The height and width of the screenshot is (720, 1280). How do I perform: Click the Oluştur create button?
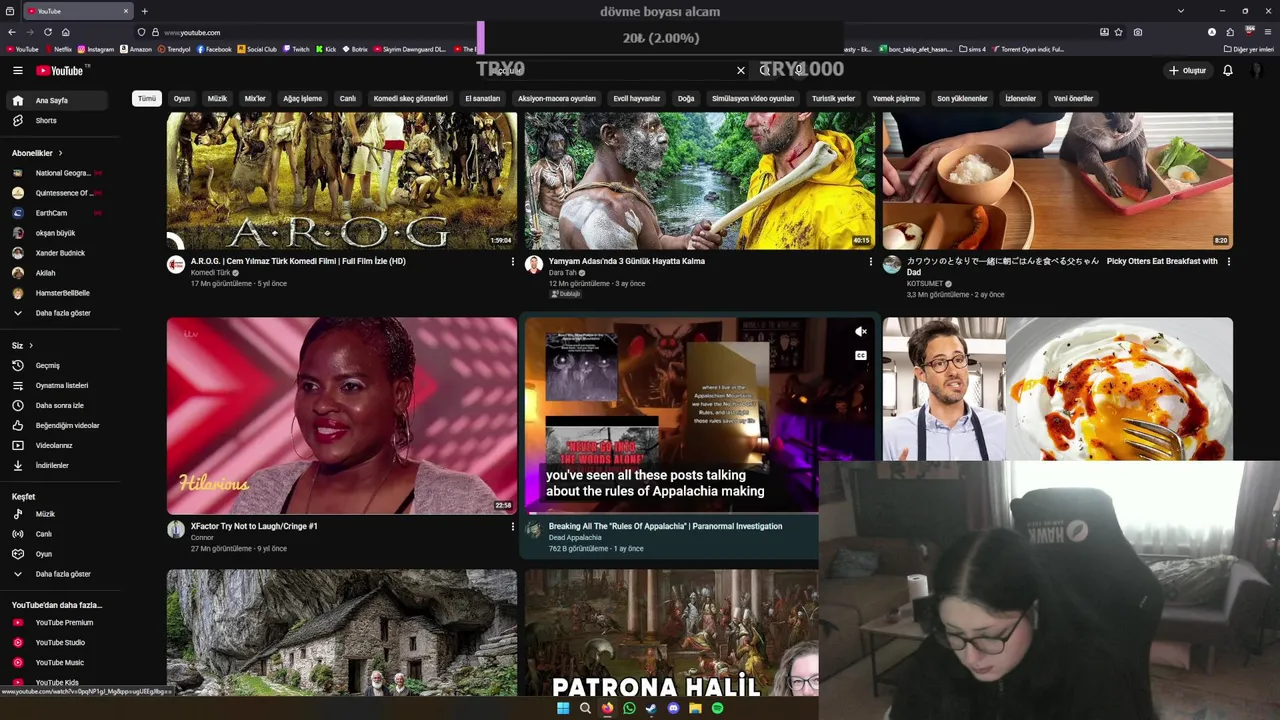(1187, 70)
